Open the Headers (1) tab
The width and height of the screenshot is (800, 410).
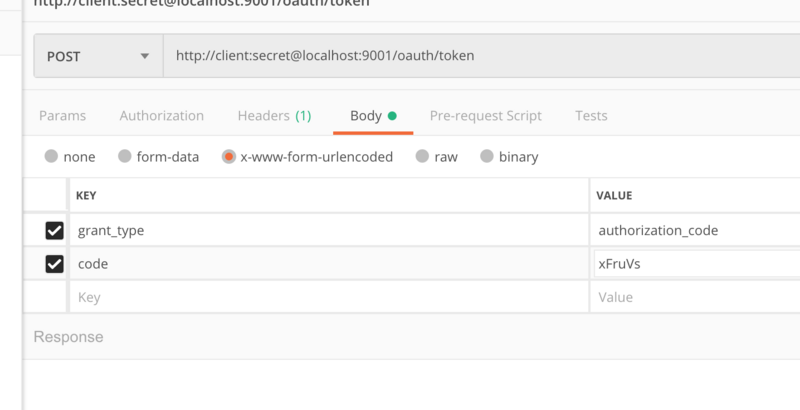click(x=274, y=115)
